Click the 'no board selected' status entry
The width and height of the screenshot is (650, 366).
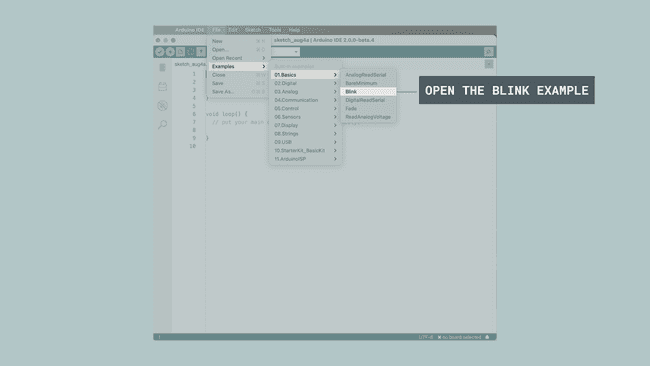459,337
